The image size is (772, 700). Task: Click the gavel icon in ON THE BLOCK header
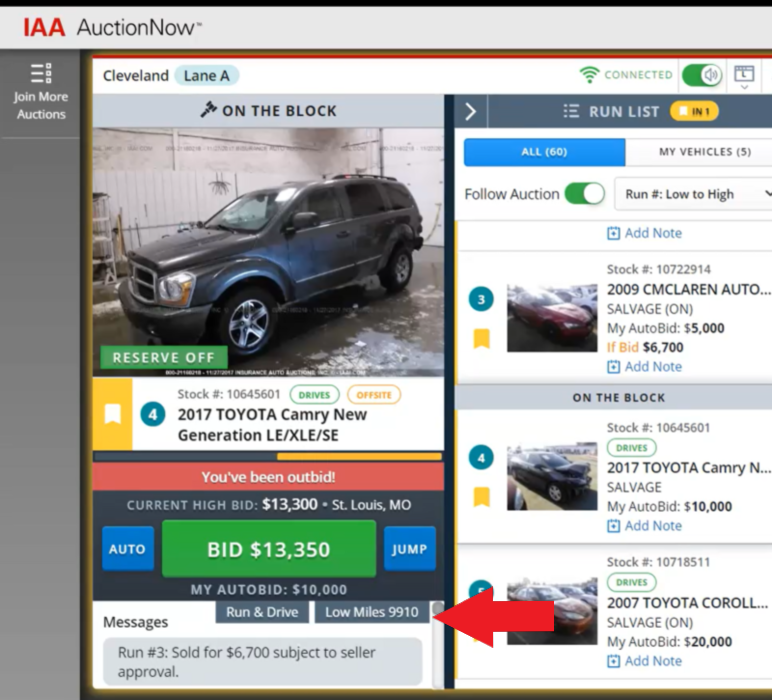pos(208,109)
